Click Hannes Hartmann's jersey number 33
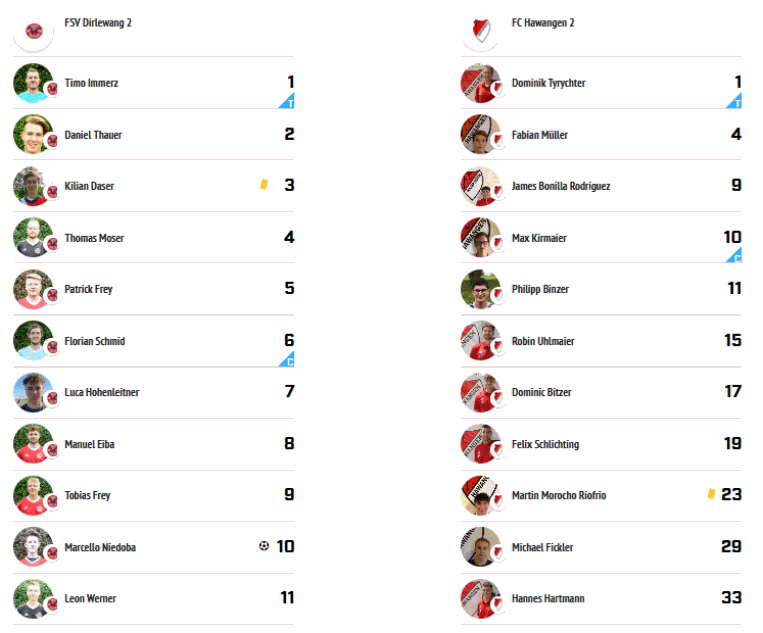This screenshot has width=763, height=633. 731,597
